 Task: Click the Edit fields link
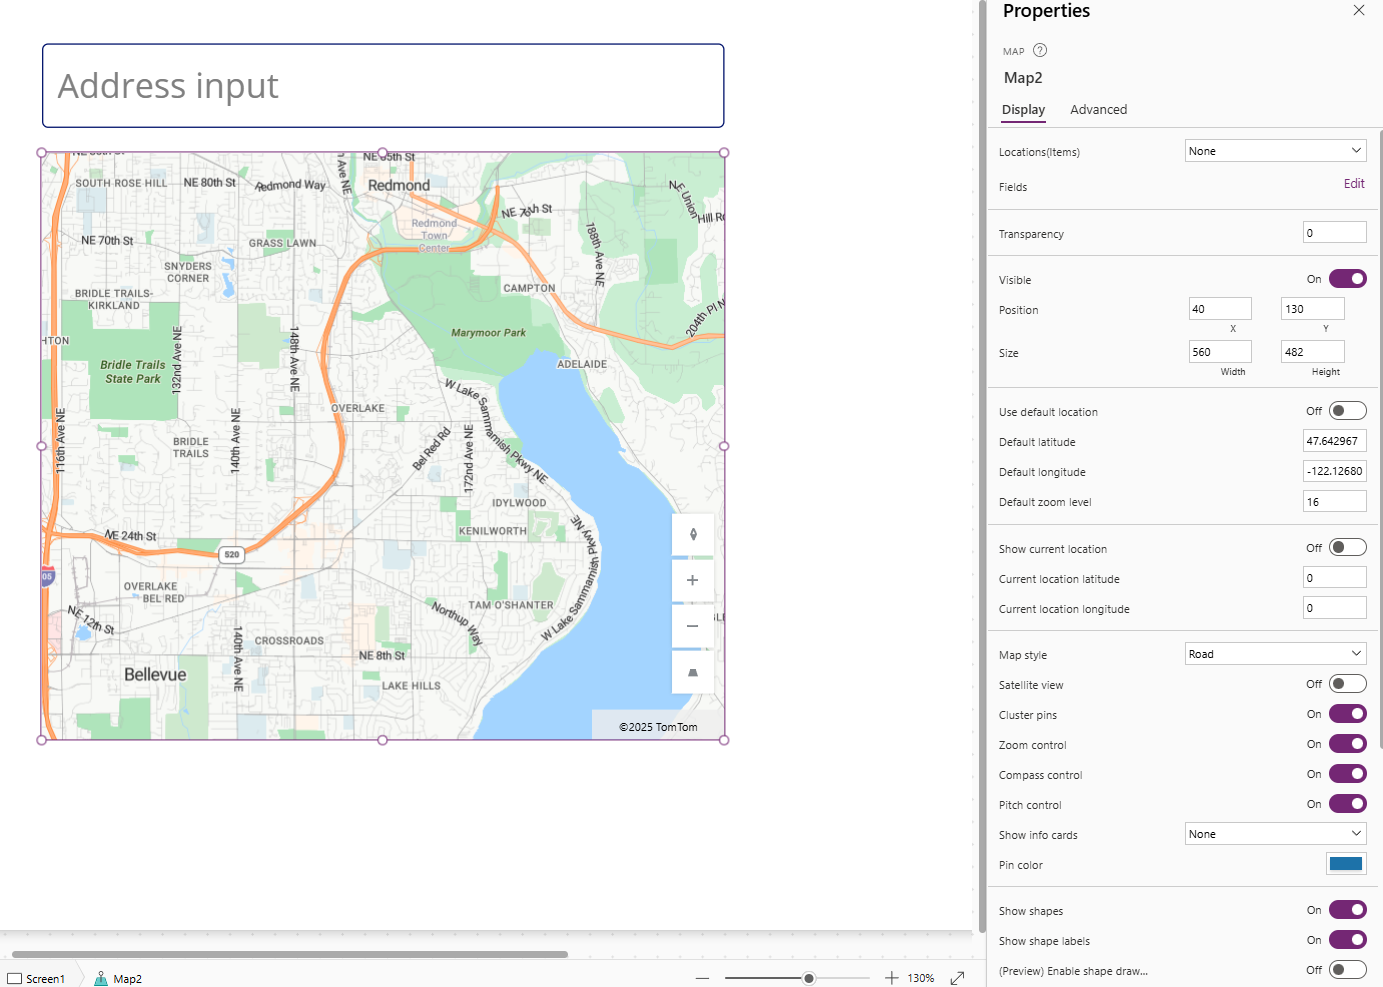click(1354, 184)
